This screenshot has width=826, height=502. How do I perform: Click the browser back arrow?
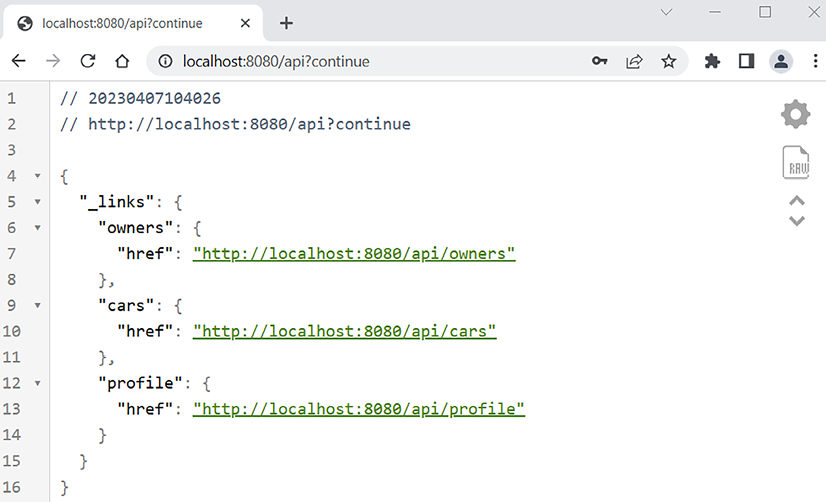pos(18,61)
